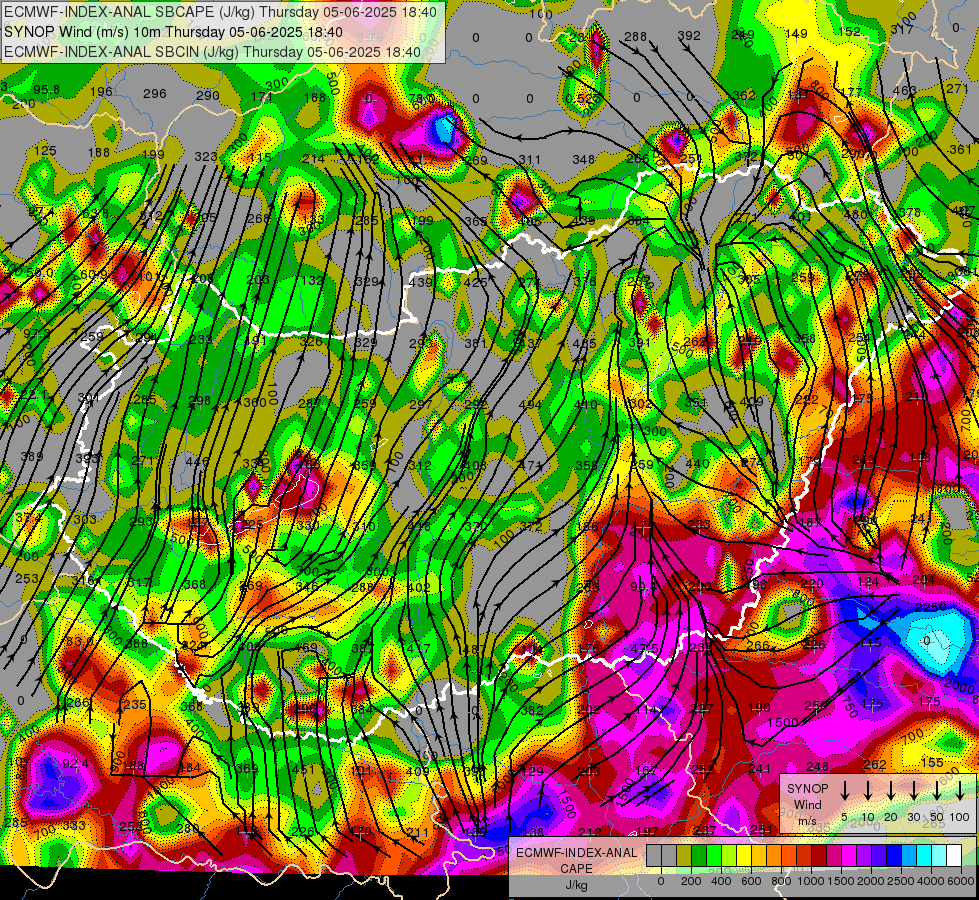Click the station value 382 on the map
979x900 pixels.
(x=532, y=710)
